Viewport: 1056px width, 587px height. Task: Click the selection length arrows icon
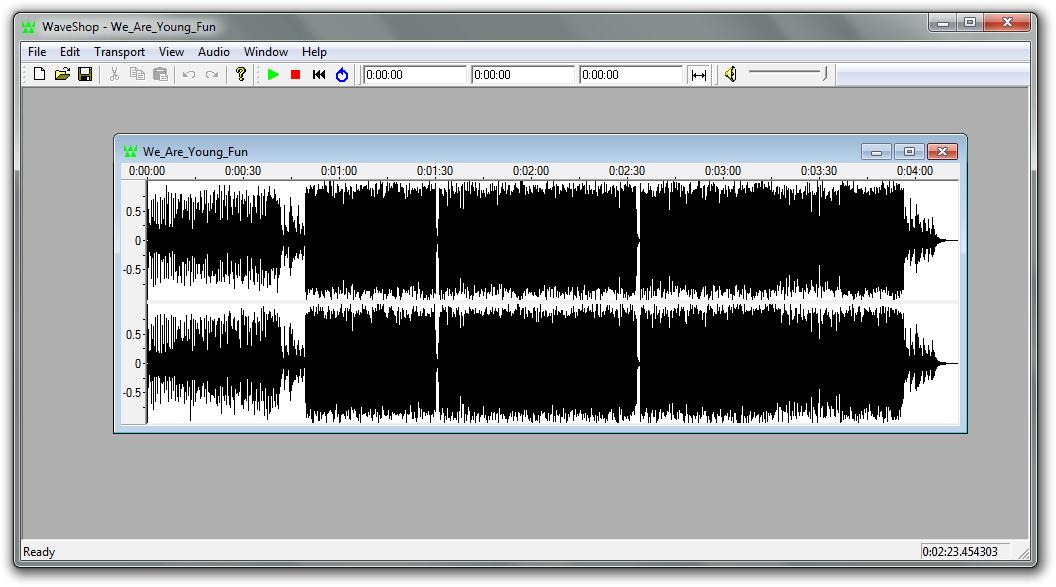(698, 75)
